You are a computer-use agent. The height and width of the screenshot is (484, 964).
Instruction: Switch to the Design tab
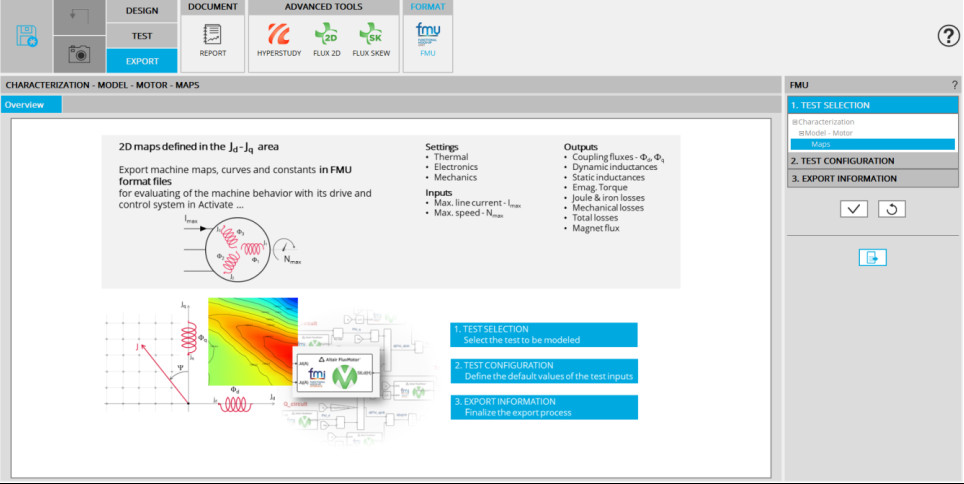tap(142, 11)
